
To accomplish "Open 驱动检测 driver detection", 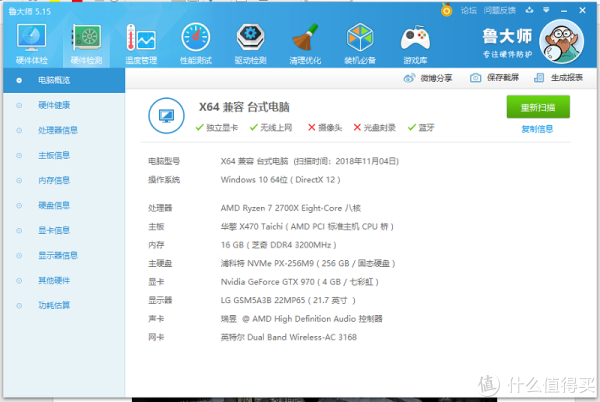I will click(250, 44).
